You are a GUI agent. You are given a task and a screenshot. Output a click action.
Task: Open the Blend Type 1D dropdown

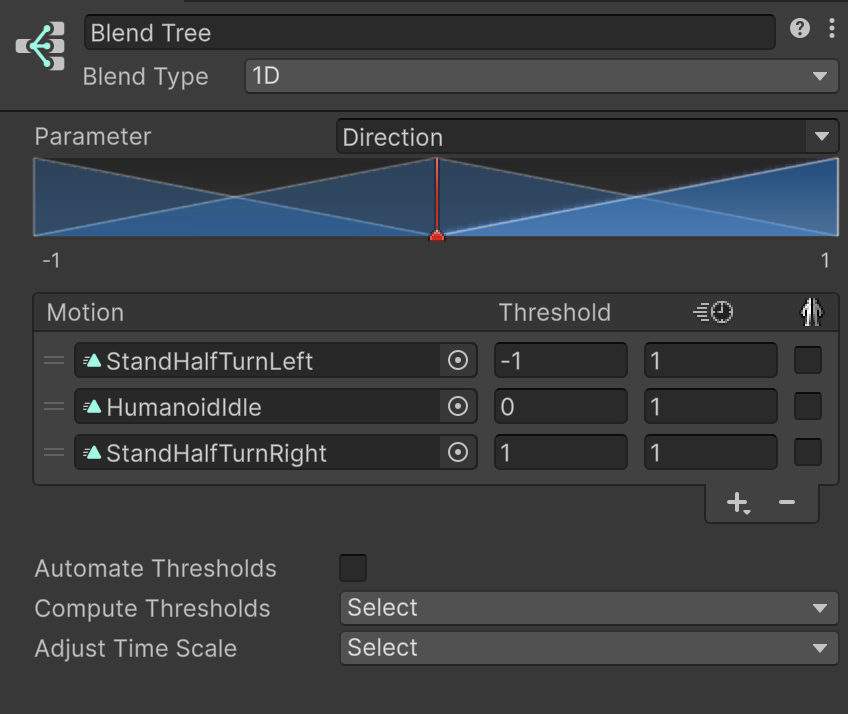click(542, 76)
